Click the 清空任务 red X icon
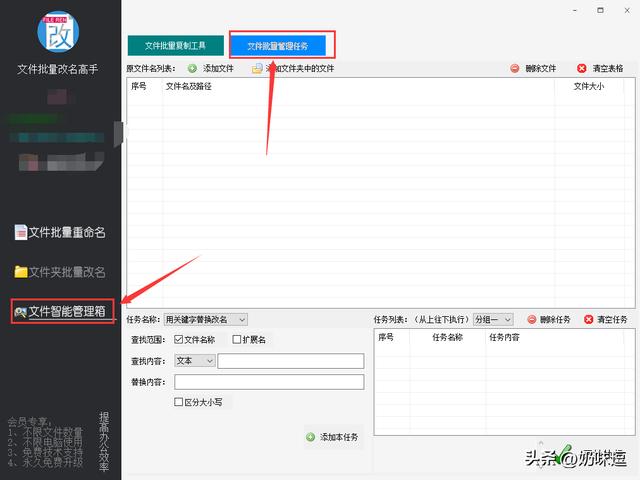The height and width of the screenshot is (480, 640). pos(588,319)
